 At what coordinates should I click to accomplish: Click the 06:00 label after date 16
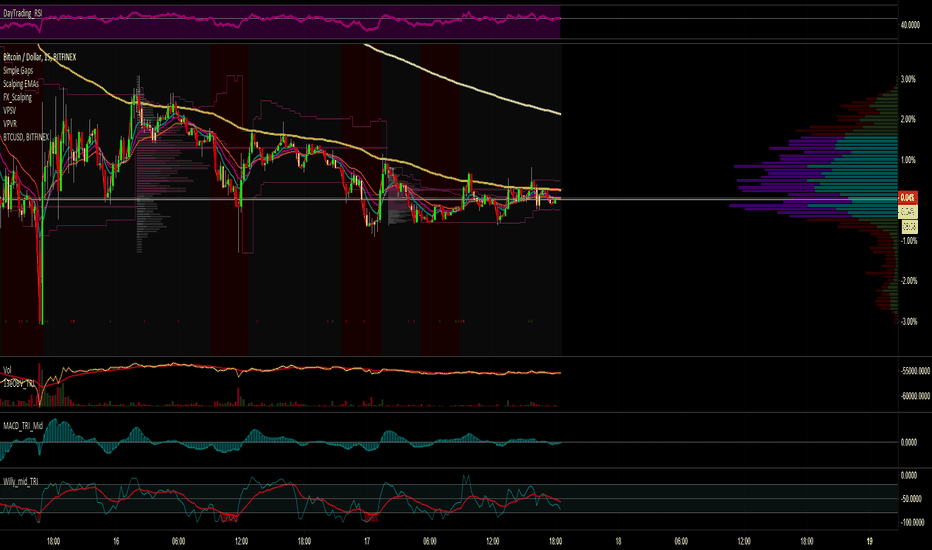pos(178,541)
